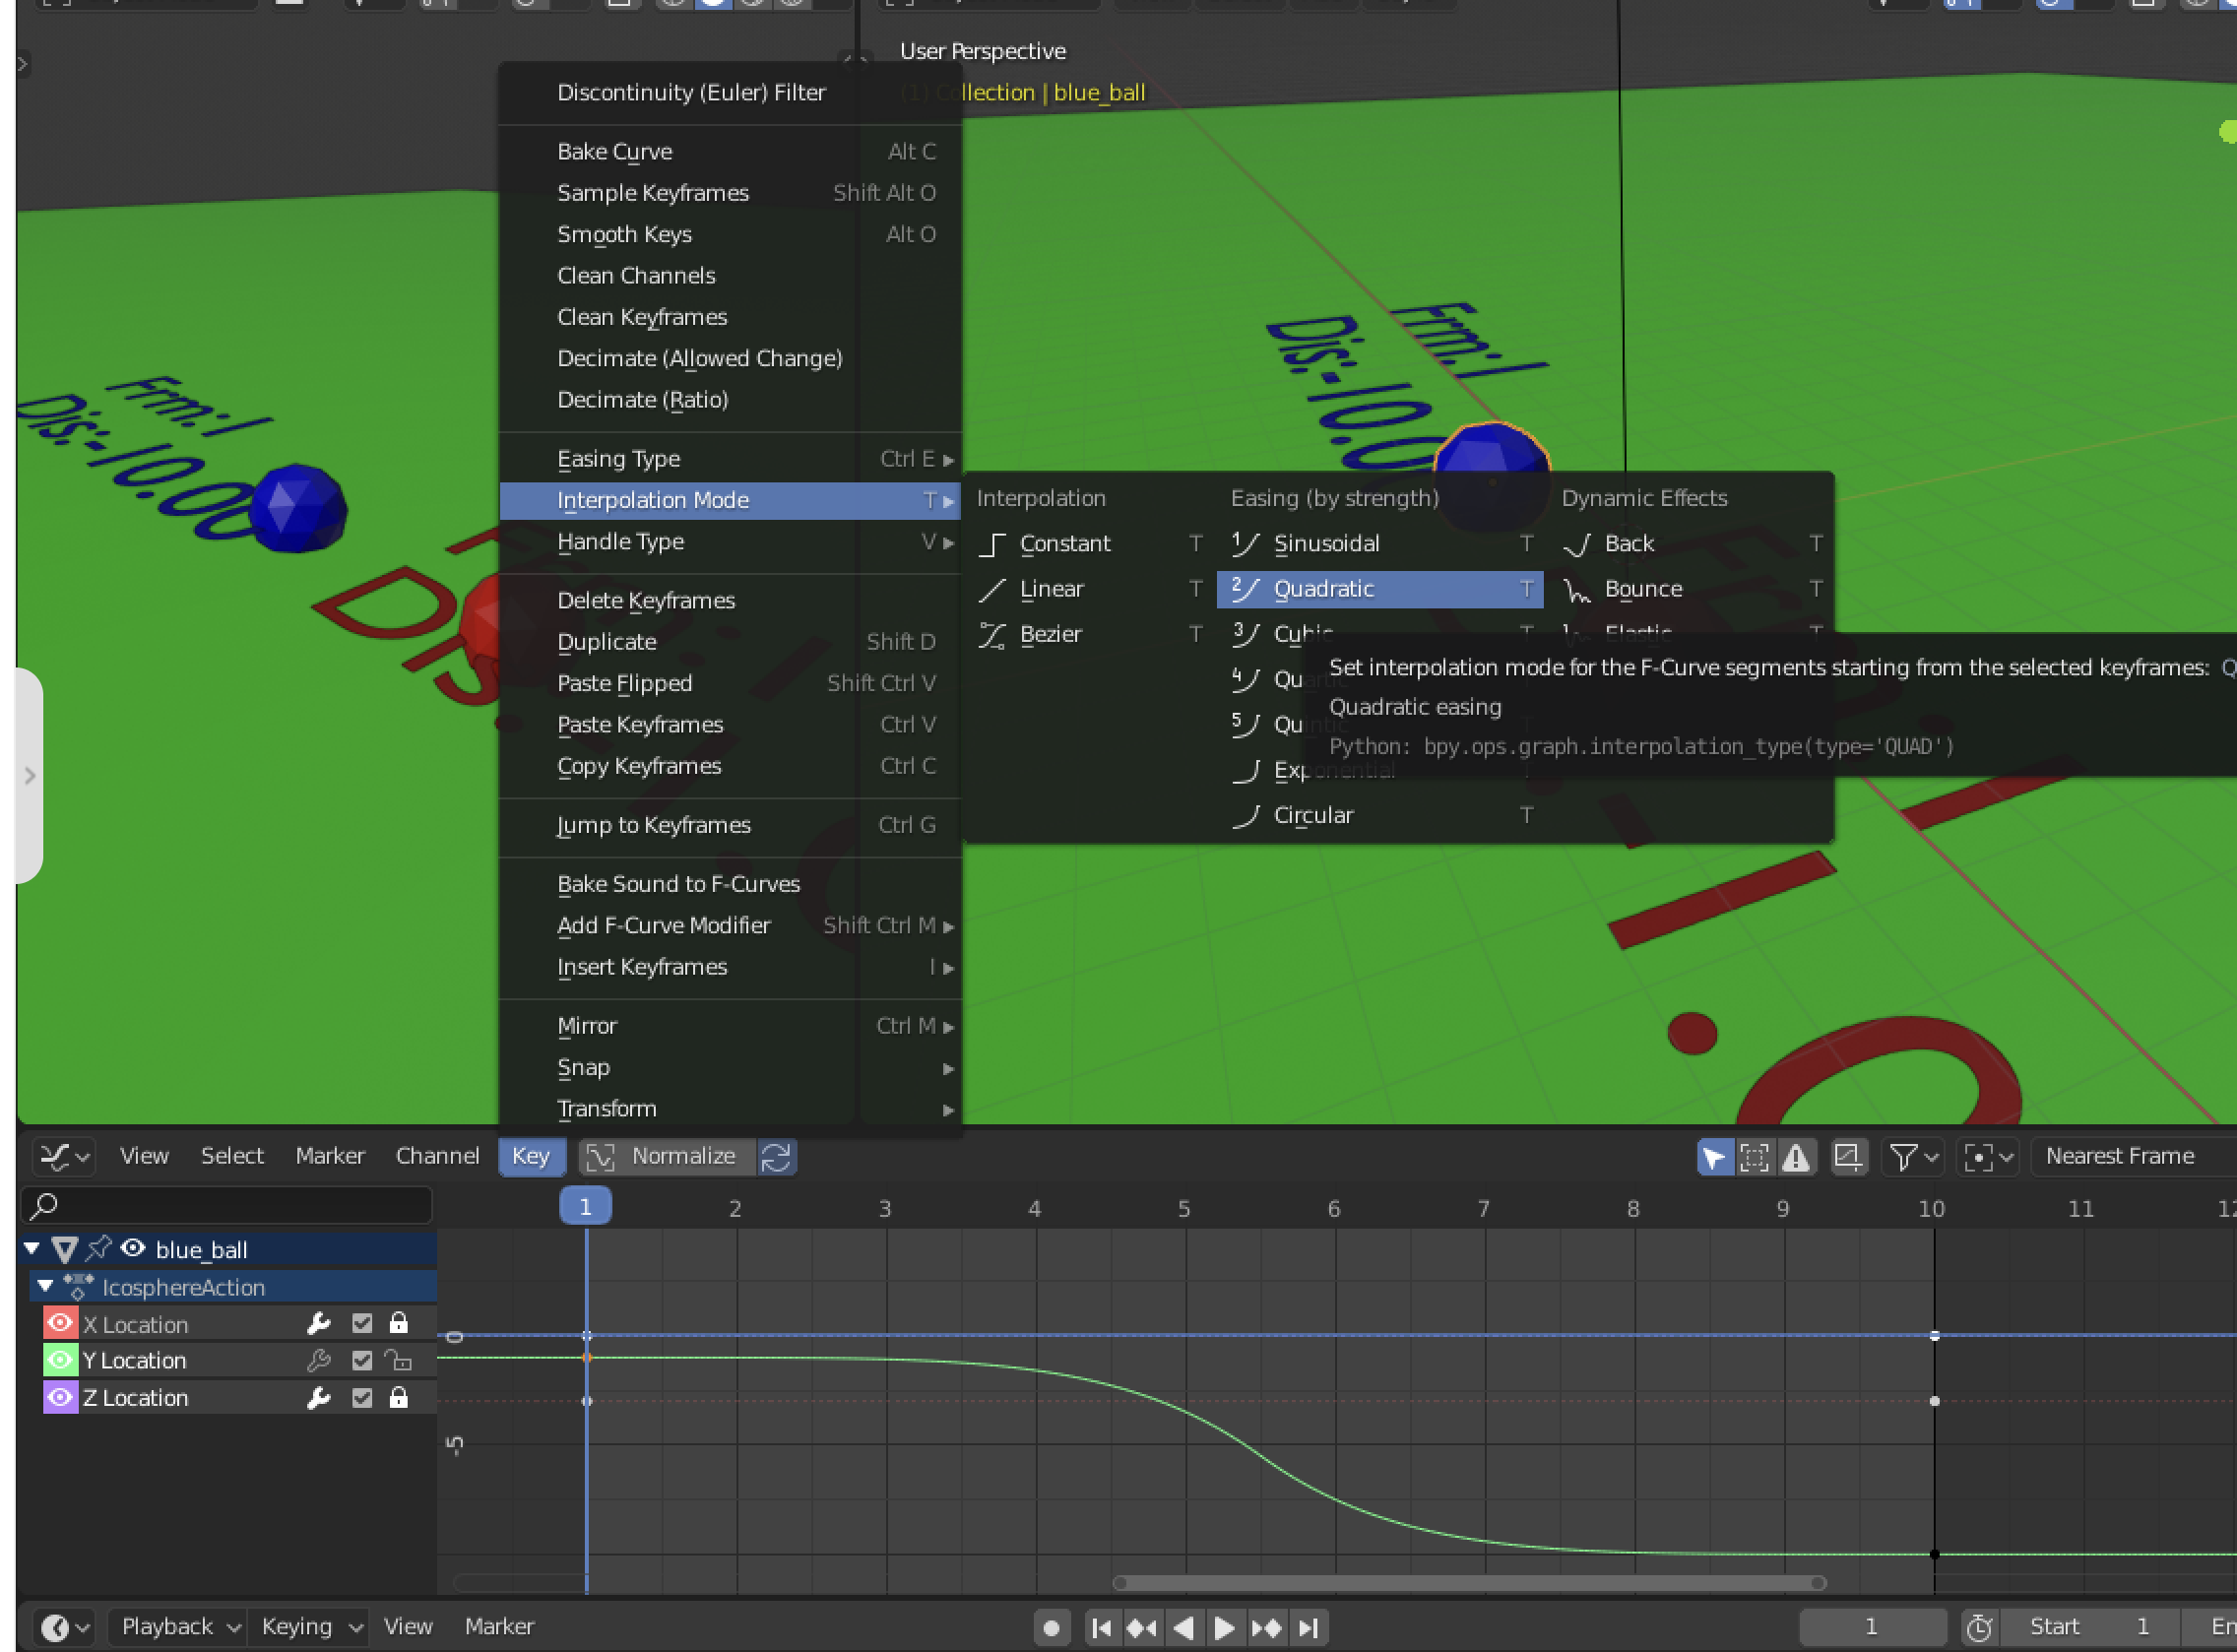Image resolution: width=2237 pixels, height=1652 pixels.
Task: Click the channel search field
Action: pos(227,1206)
